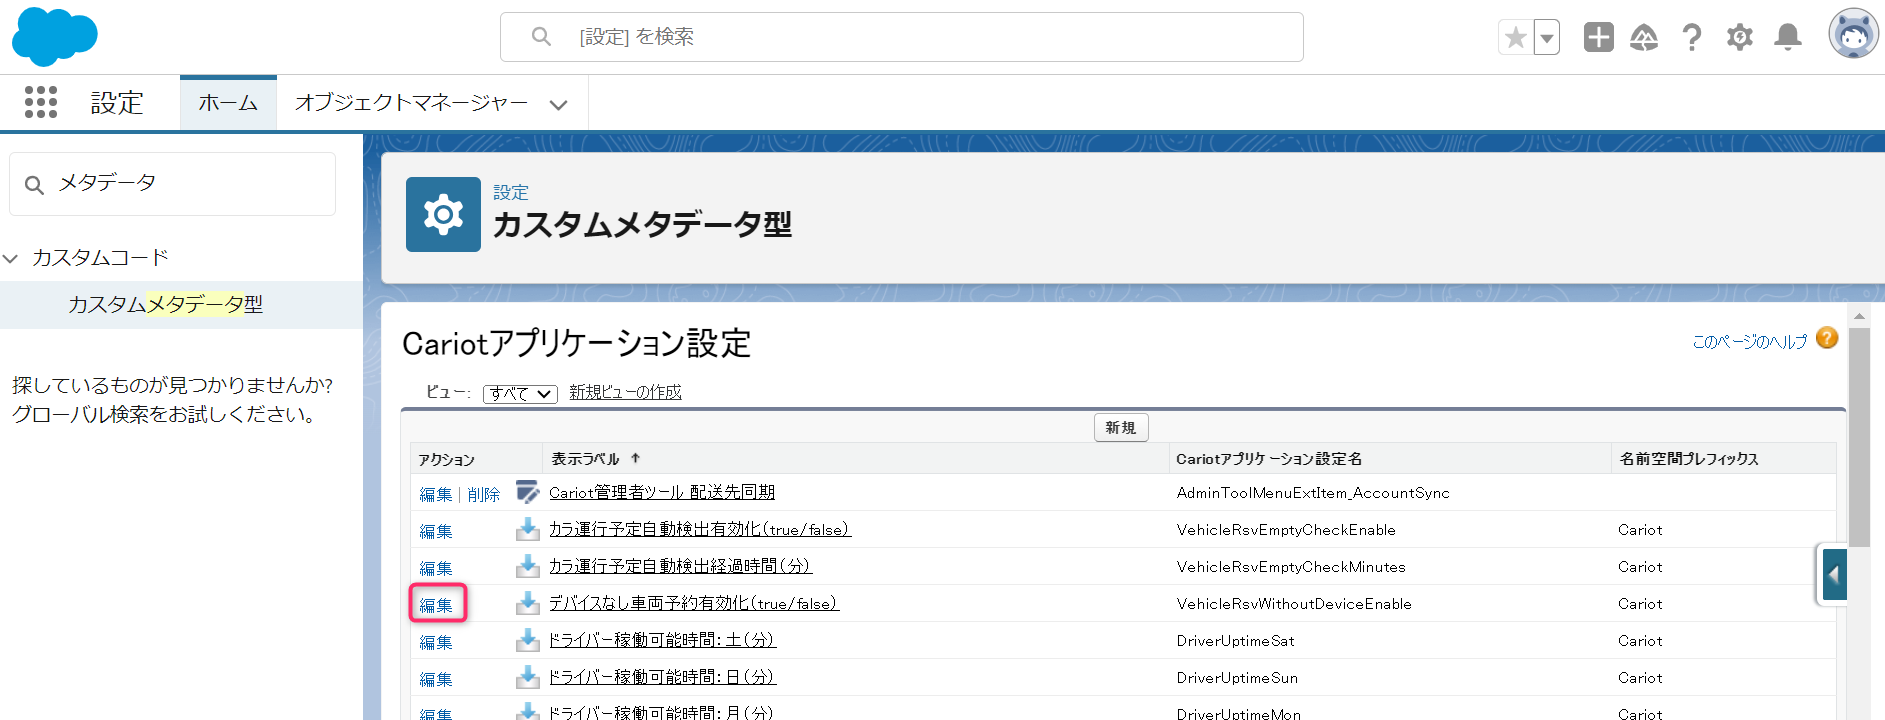Open the App Launcher grid icon

pyautogui.click(x=41, y=102)
